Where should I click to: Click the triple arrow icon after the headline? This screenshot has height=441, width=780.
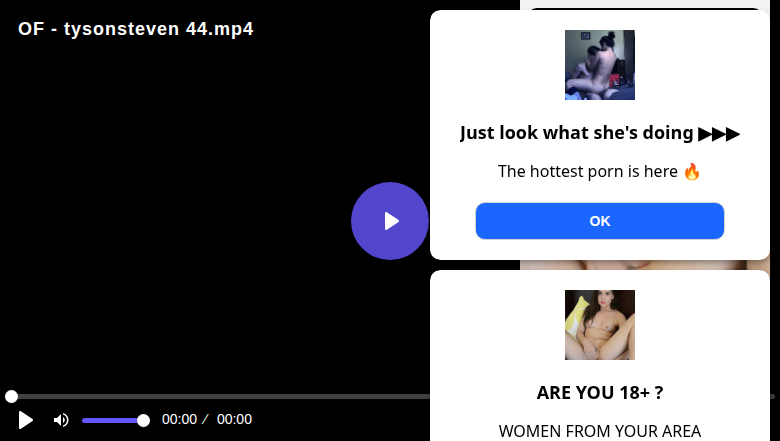[719, 133]
